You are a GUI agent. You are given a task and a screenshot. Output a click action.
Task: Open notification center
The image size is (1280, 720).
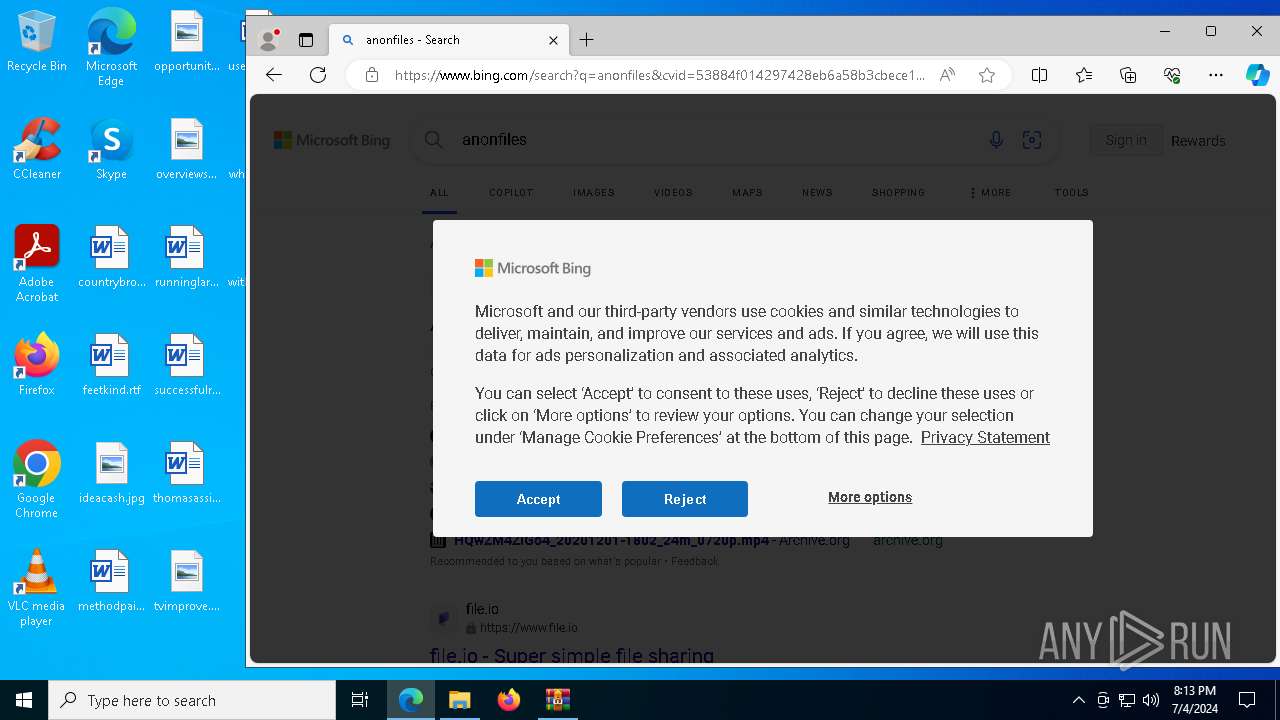[1247, 700]
